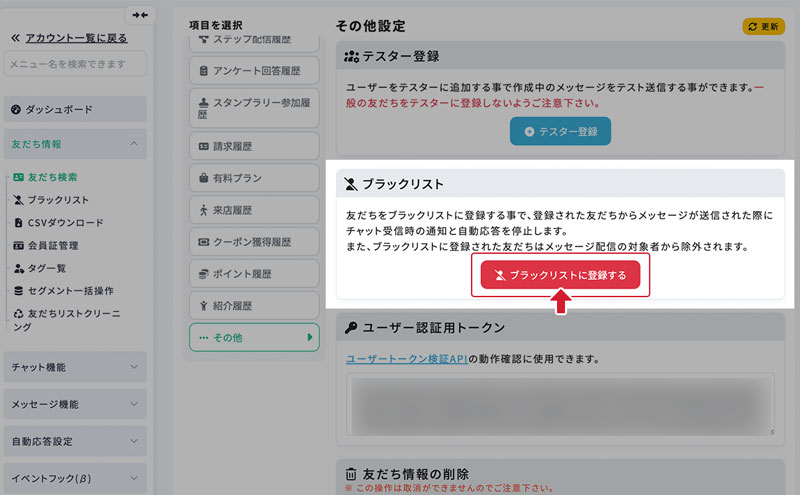Click the ブラックリストに登録する button

coord(560,275)
